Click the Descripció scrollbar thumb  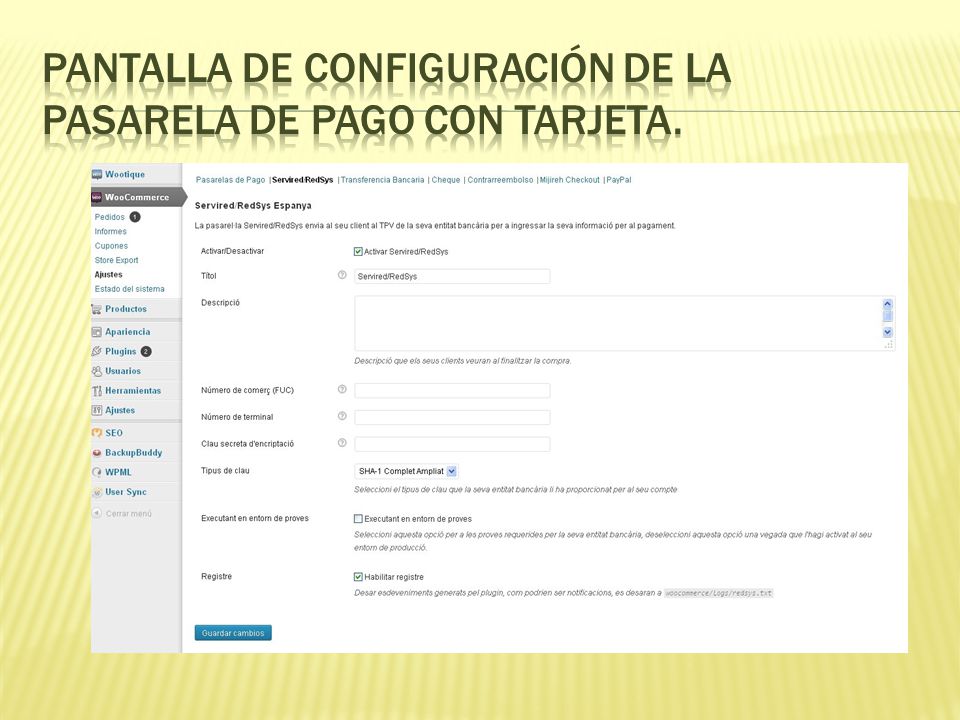point(888,316)
